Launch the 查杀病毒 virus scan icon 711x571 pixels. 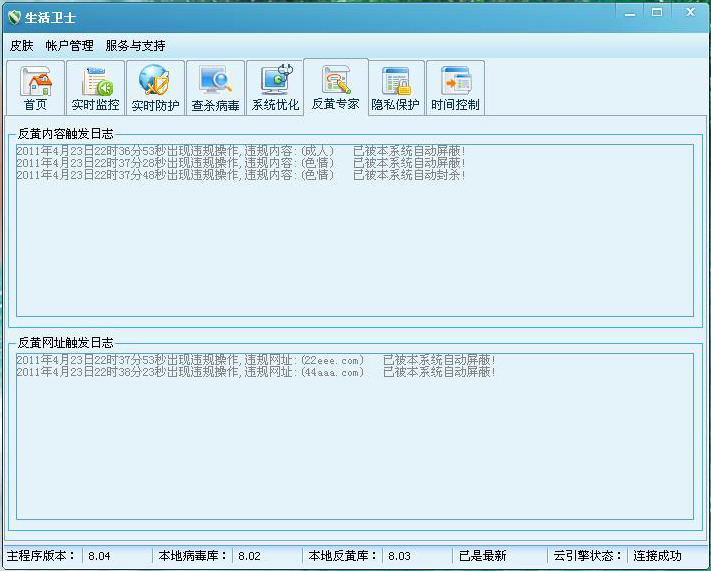pos(215,88)
